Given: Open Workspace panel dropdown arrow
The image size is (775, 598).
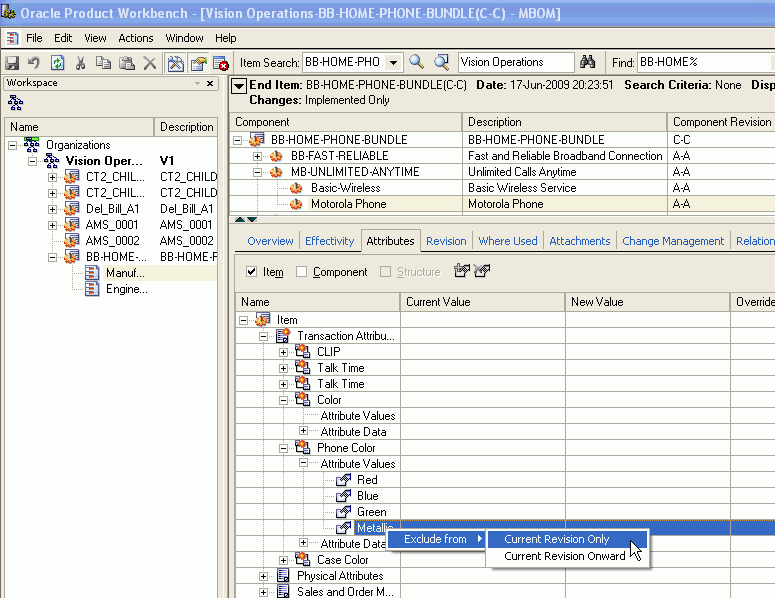Looking at the screenshot, I should coord(197,84).
